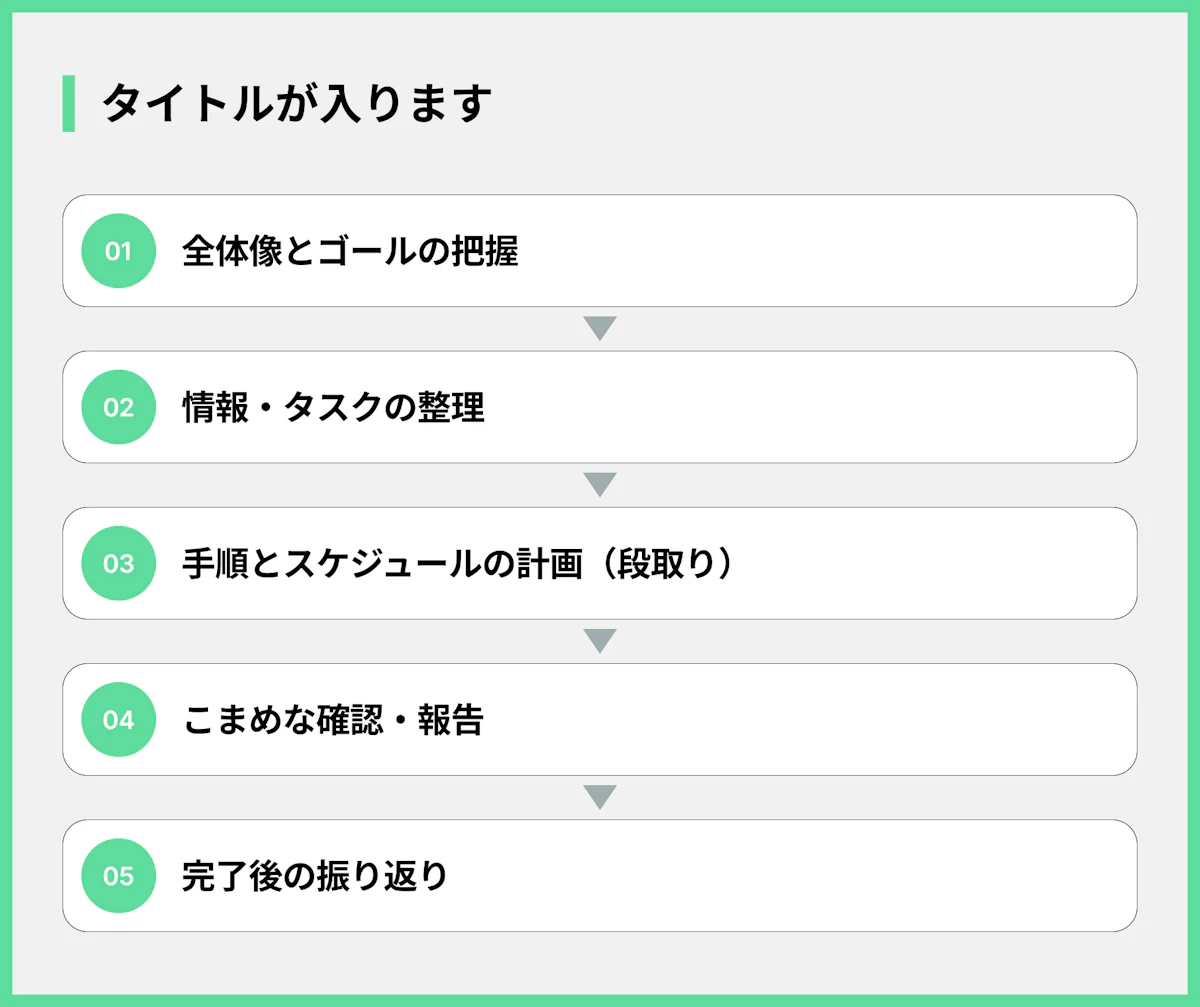Click the green outer border frame
The width and height of the screenshot is (1200, 1007).
click(600, 5)
